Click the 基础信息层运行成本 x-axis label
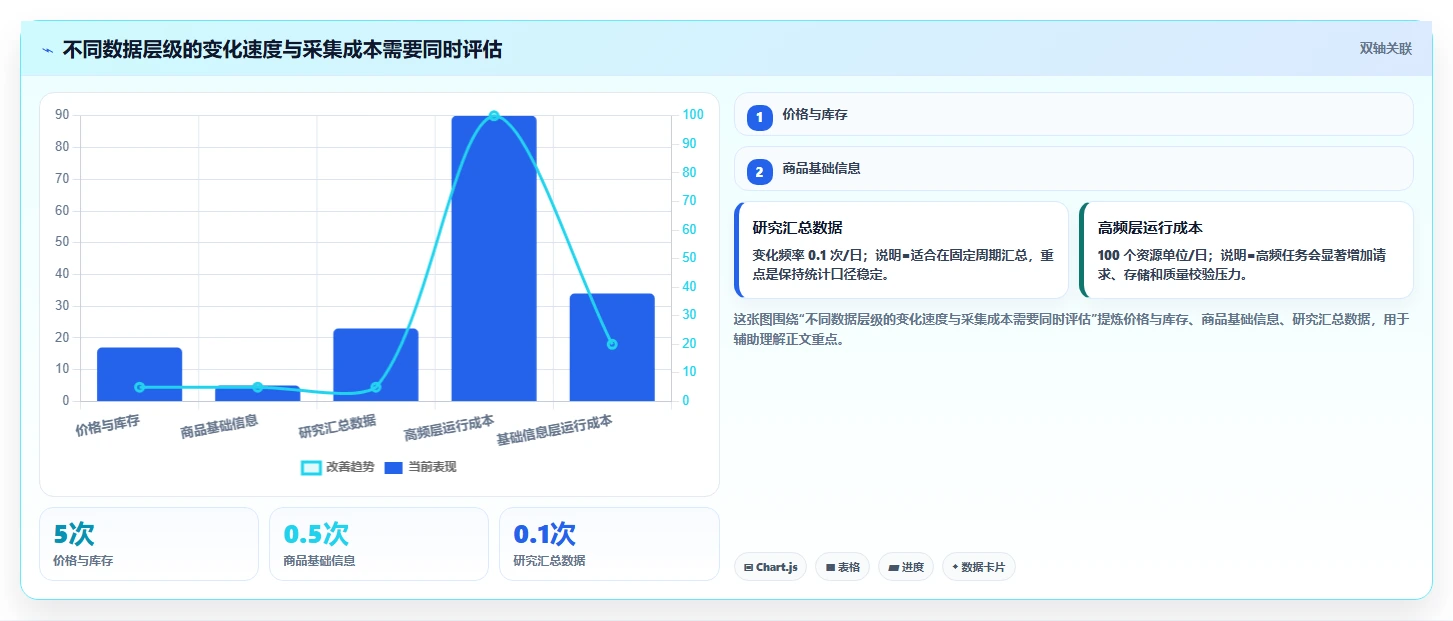The width and height of the screenshot is (1453, 621). (x=555, y=431)
